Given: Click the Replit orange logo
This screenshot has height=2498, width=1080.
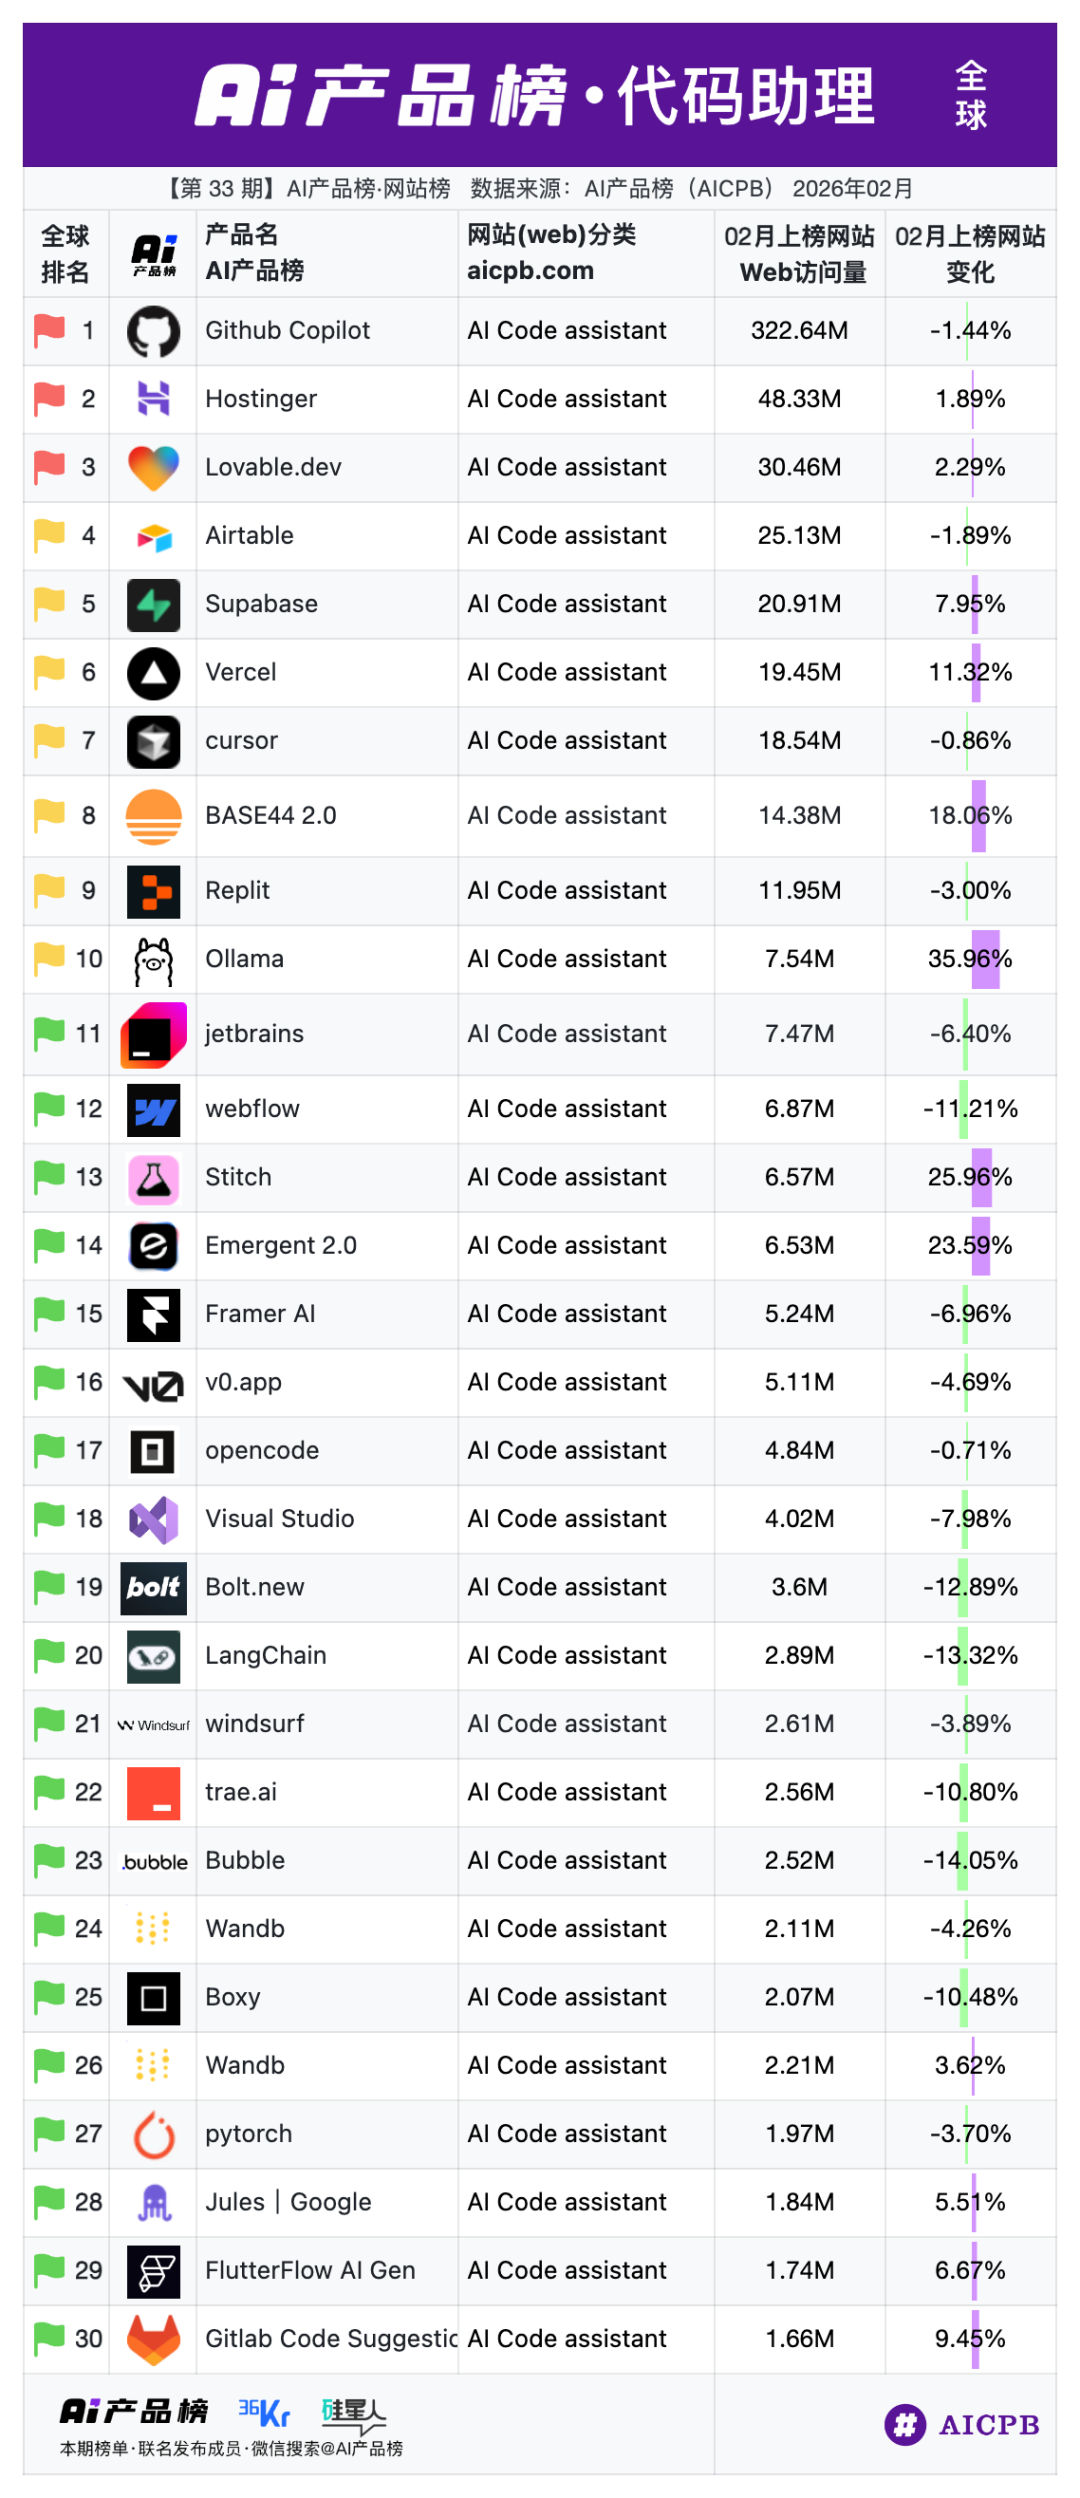Looking at the screenshot, I should click(153, 891).
